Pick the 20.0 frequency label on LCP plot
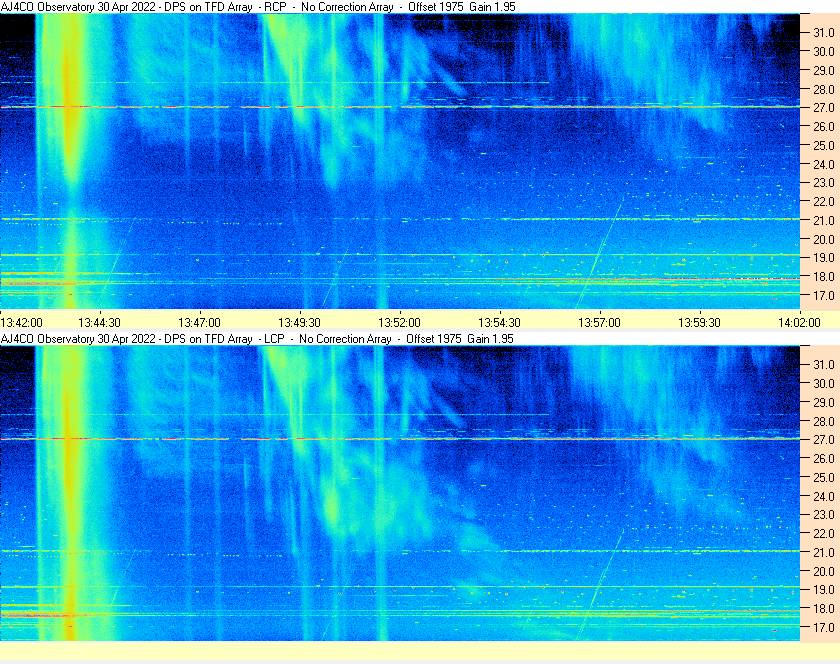The width and height of the screenshot is (840, 664). tap(824, 571)
